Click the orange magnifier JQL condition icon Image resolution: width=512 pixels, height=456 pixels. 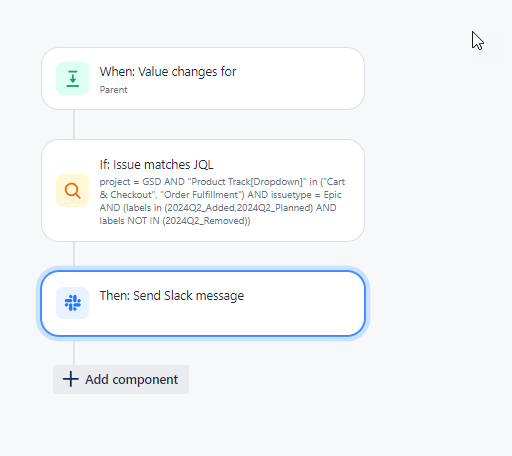(x=73, y=191)
